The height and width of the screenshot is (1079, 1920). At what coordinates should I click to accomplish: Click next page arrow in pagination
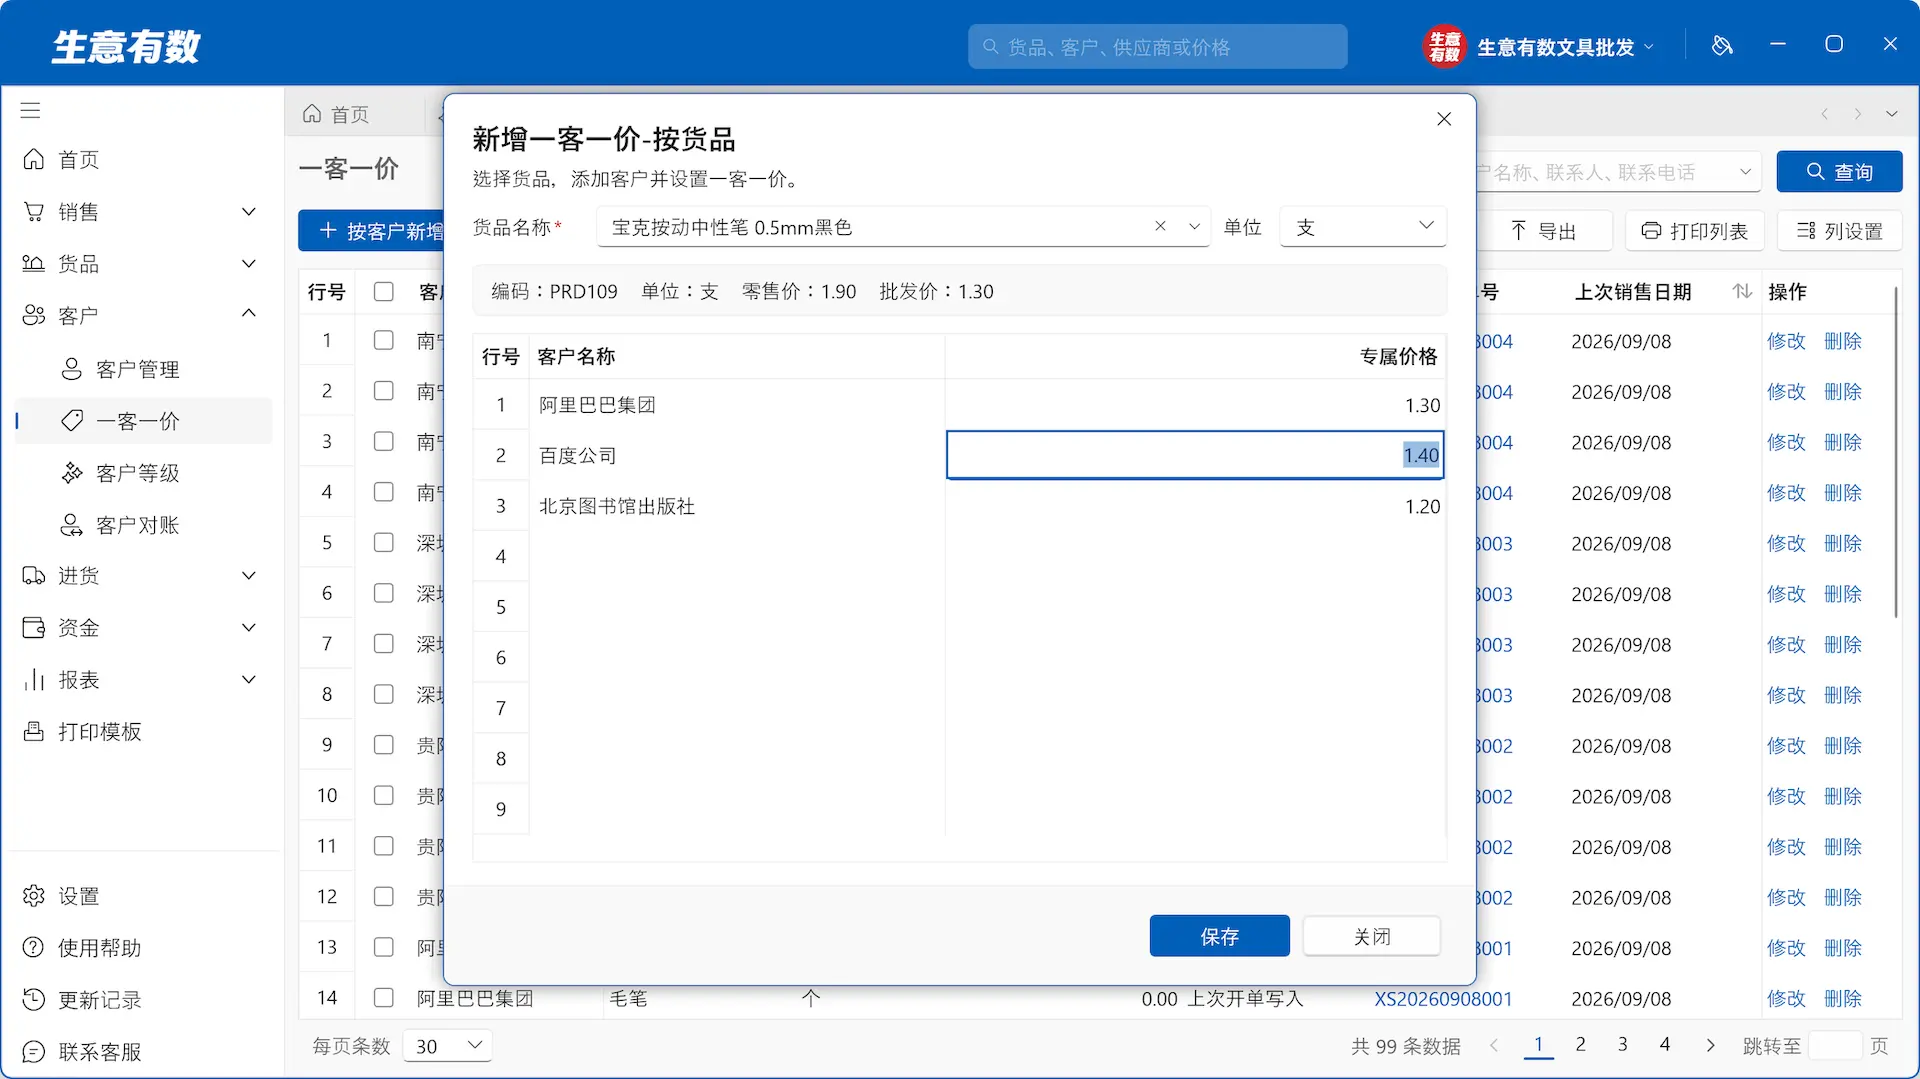1710,1046
